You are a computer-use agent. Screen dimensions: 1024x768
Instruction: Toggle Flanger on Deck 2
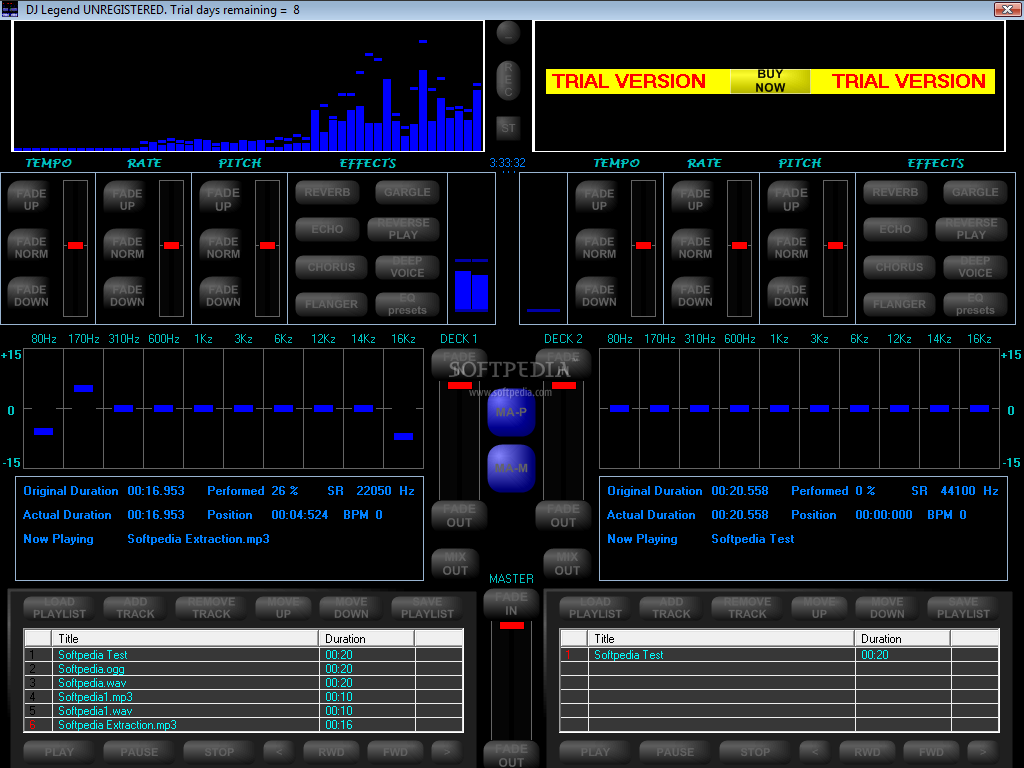899,304
